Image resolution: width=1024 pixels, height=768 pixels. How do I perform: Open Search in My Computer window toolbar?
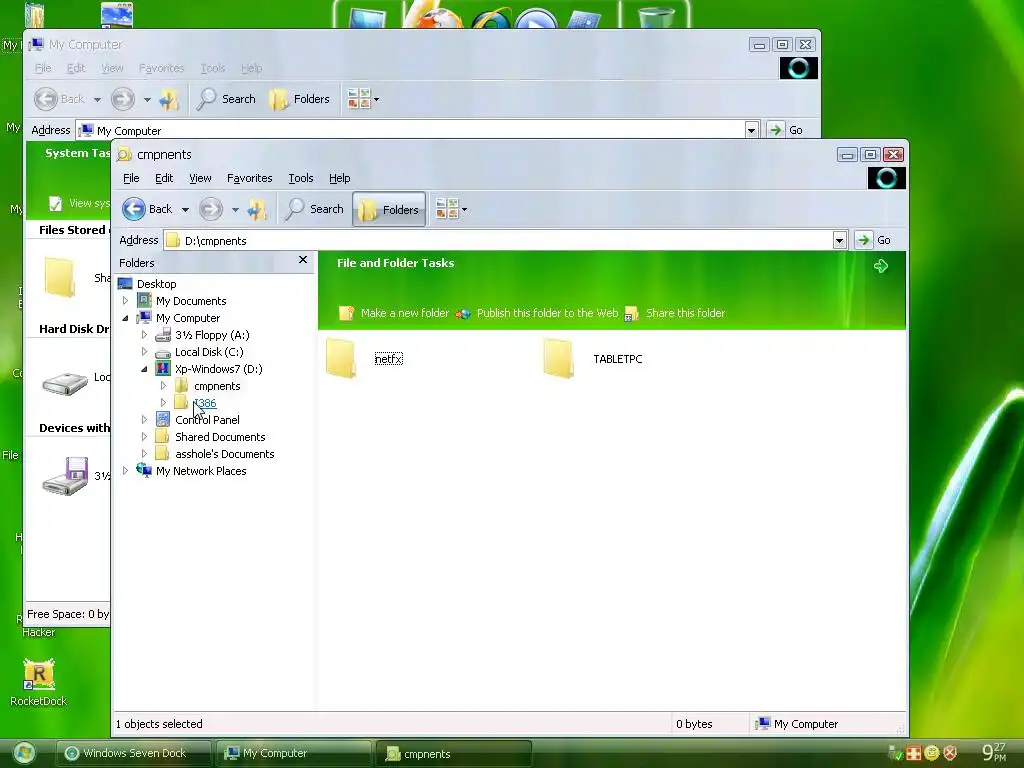(x=227, y=99)
